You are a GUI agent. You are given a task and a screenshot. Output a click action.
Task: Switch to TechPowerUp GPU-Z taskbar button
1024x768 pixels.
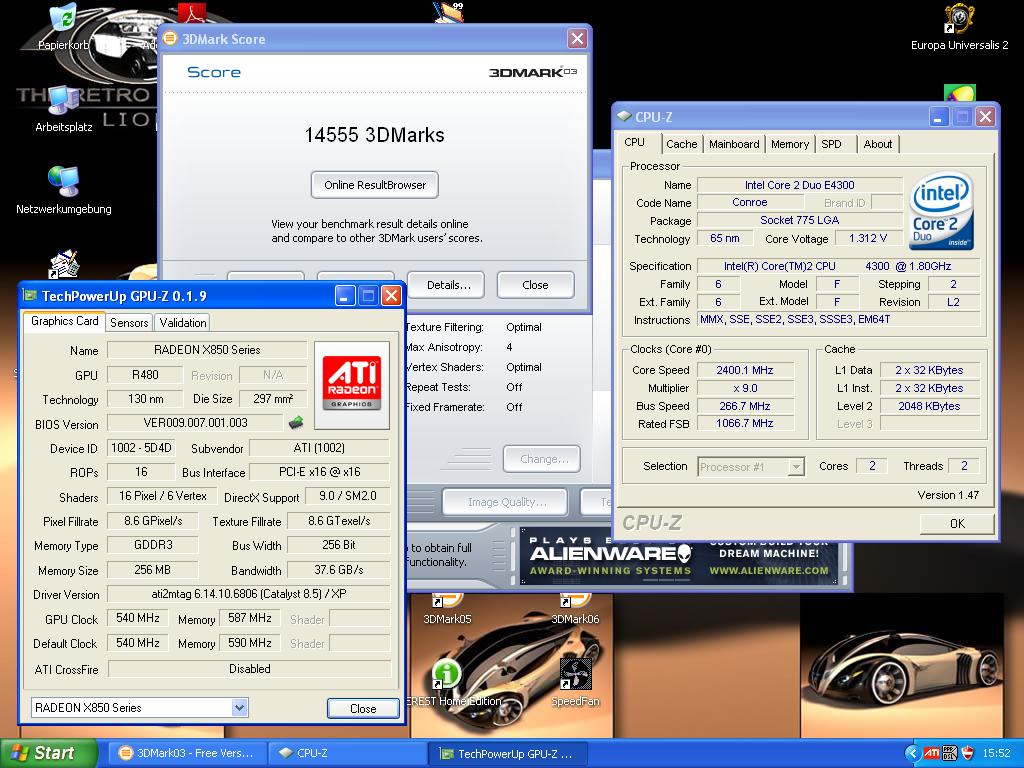click(x=508, y=753)
